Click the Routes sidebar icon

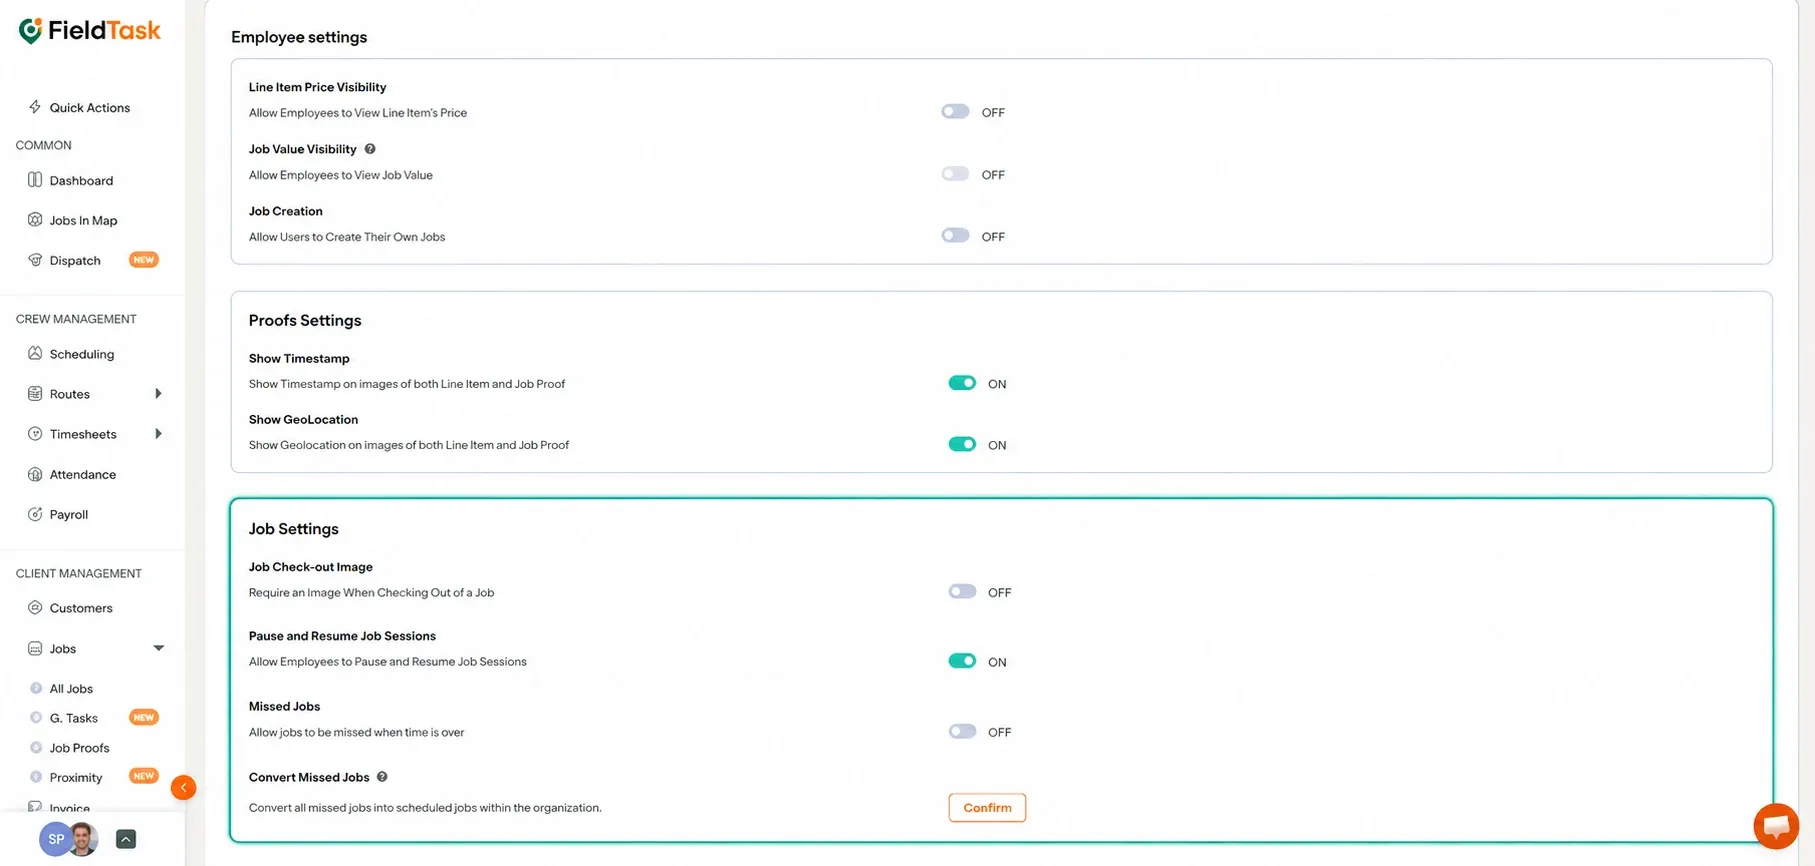point(35,394)
